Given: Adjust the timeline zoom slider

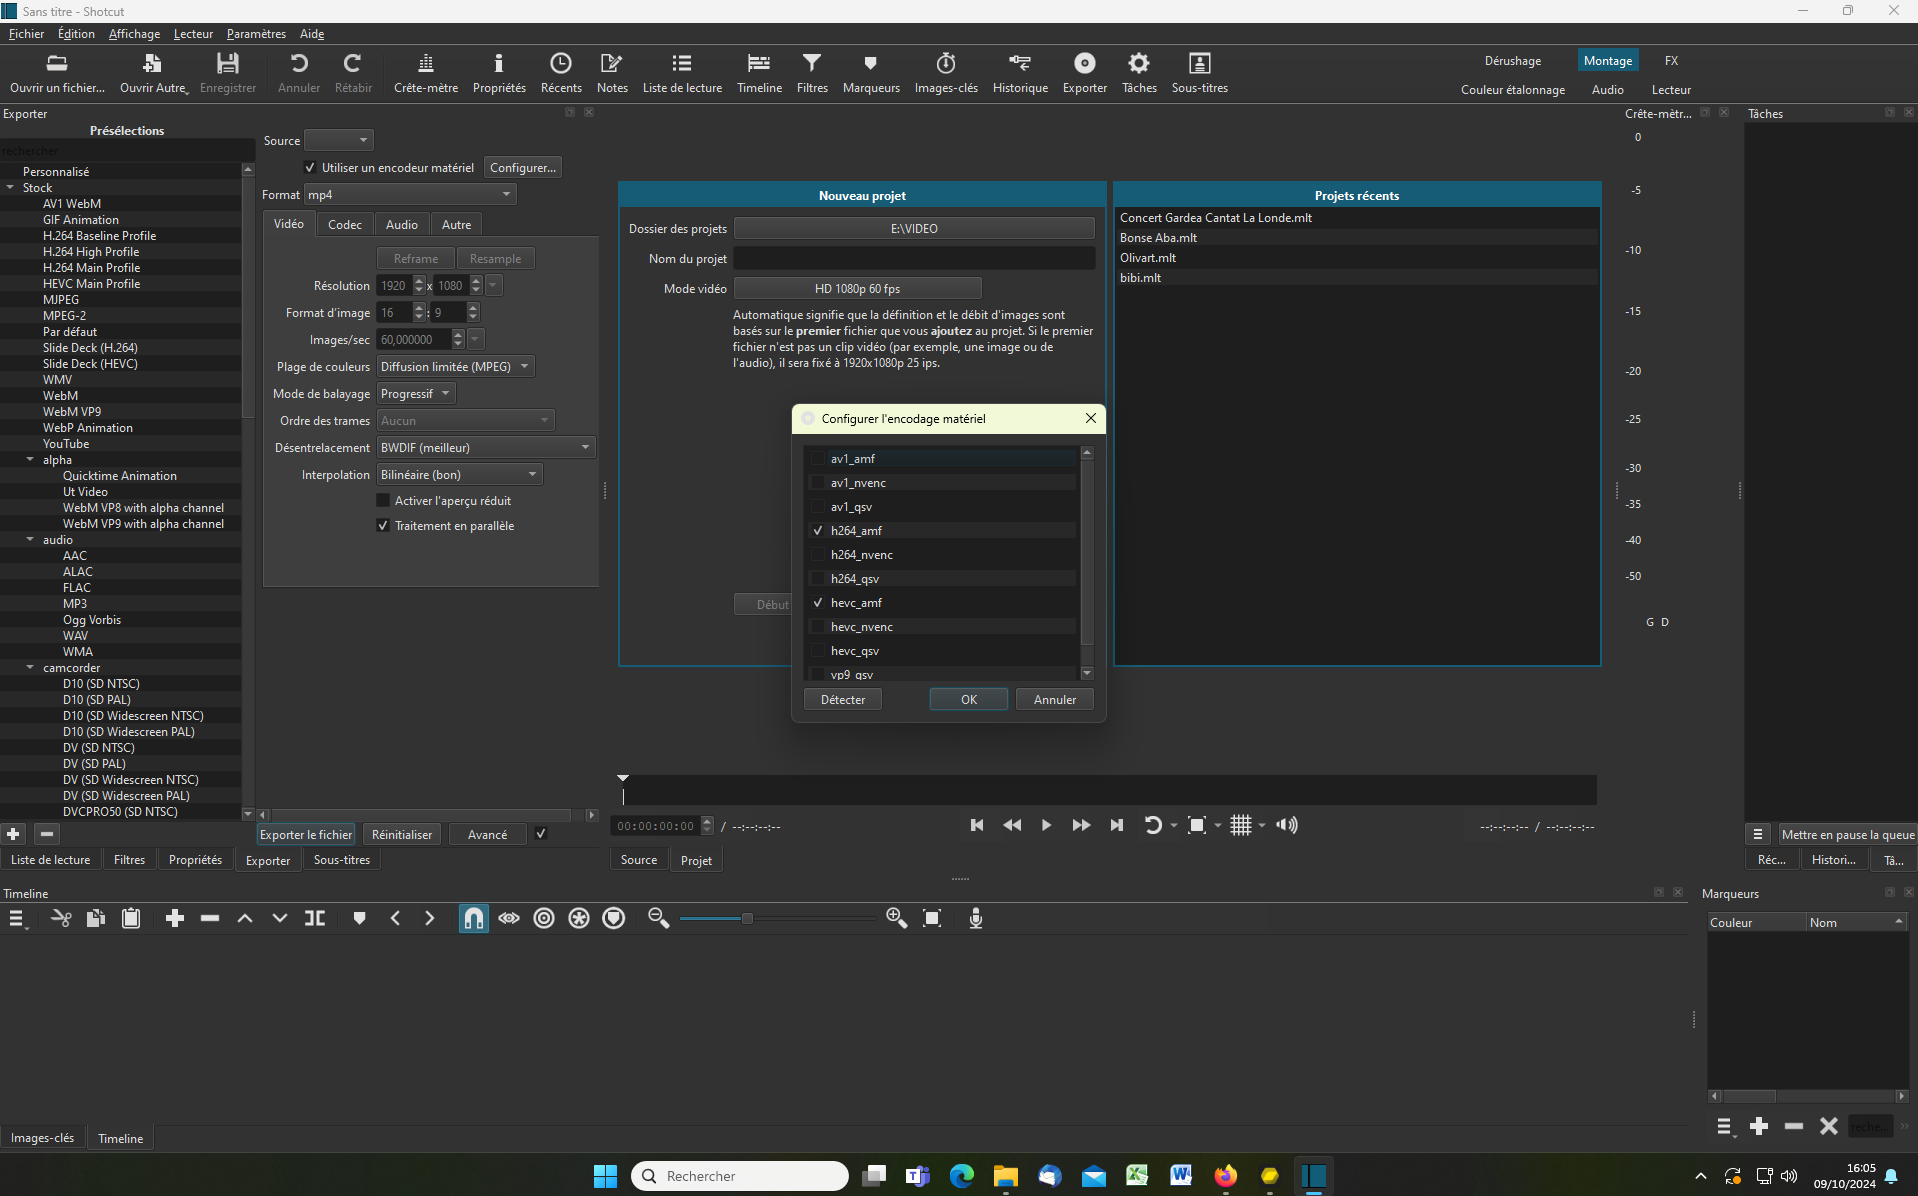Looking at the screenshot, I should click(747, 918).
